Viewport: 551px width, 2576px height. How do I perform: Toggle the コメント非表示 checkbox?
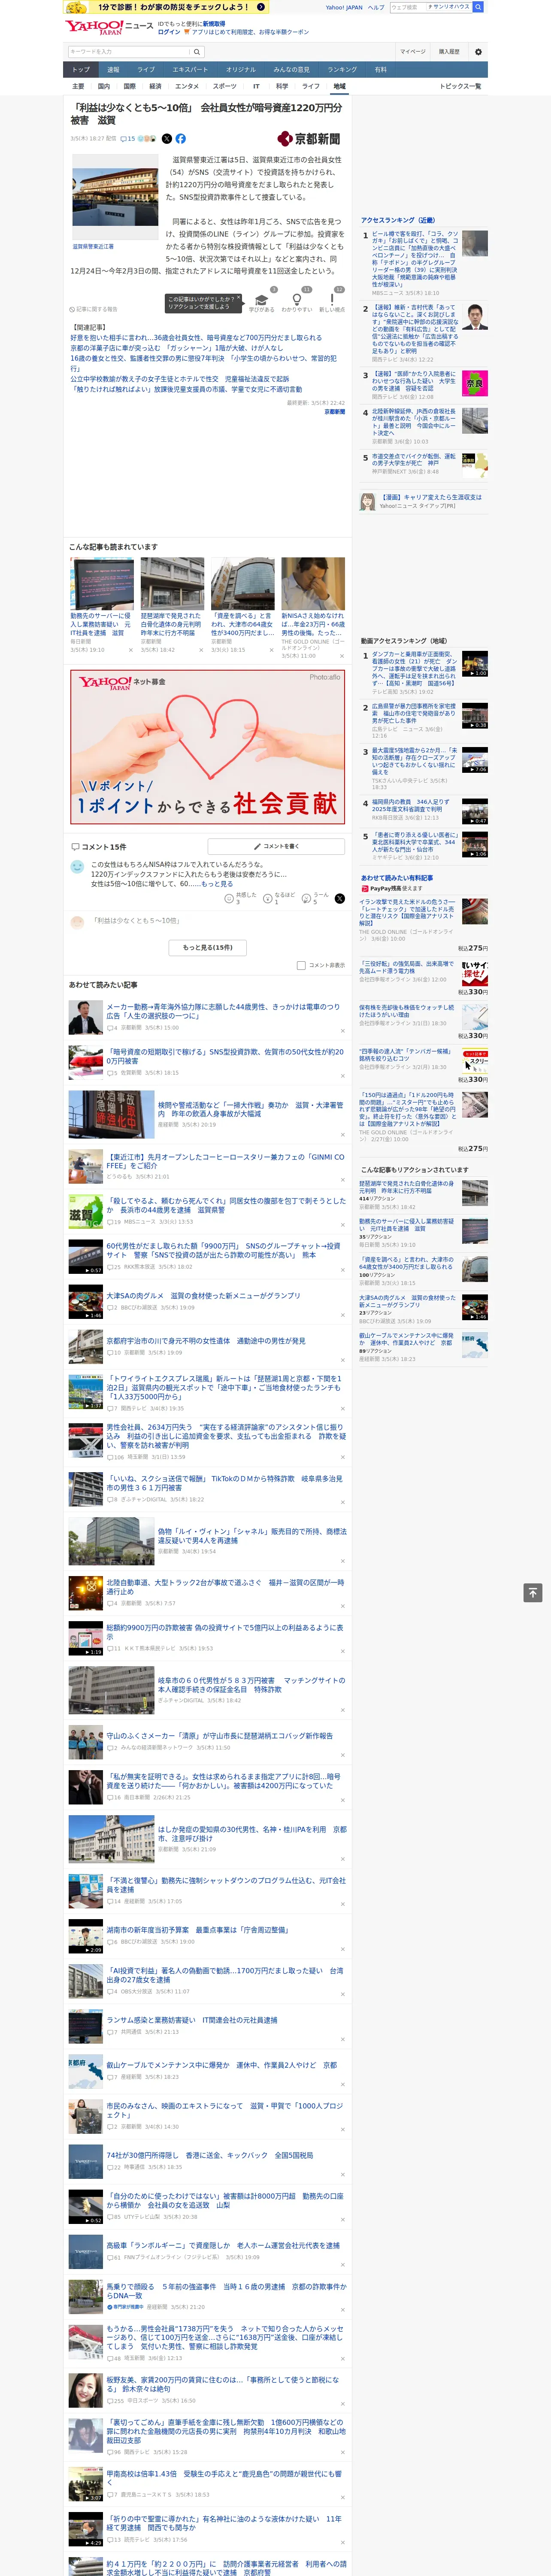coord(301,966)
